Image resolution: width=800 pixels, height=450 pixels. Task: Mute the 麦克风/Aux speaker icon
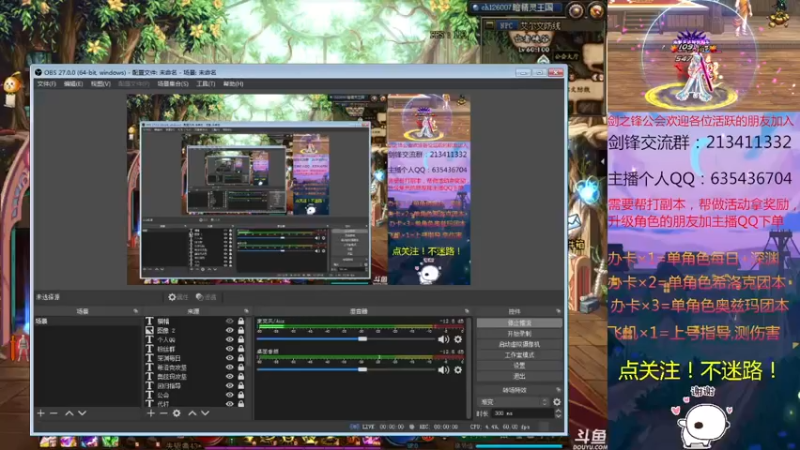(x=443, y=339)
